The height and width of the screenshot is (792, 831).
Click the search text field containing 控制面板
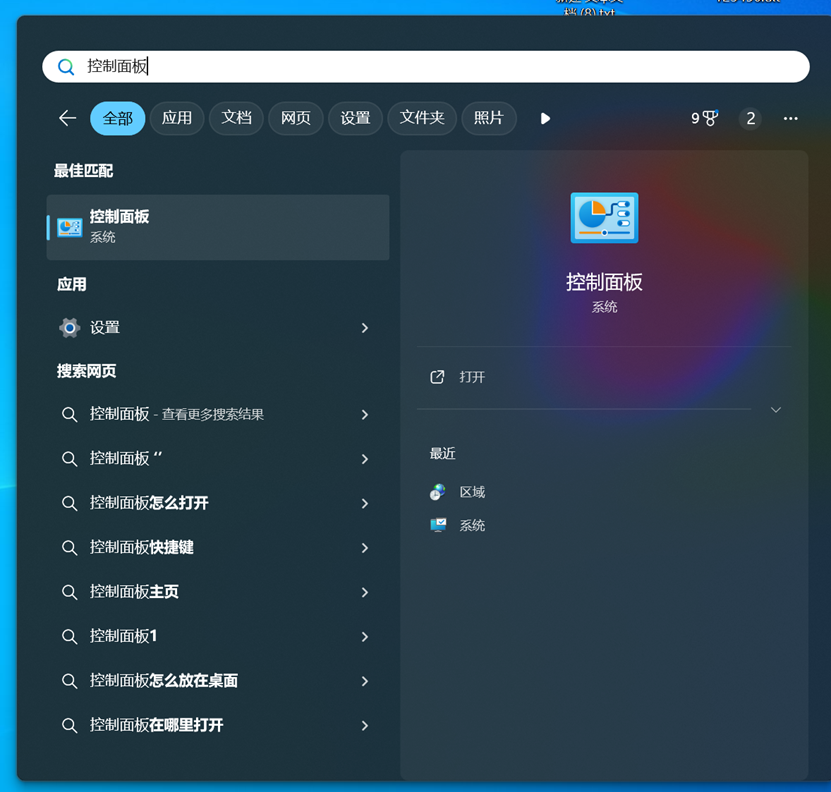point(426,67)
